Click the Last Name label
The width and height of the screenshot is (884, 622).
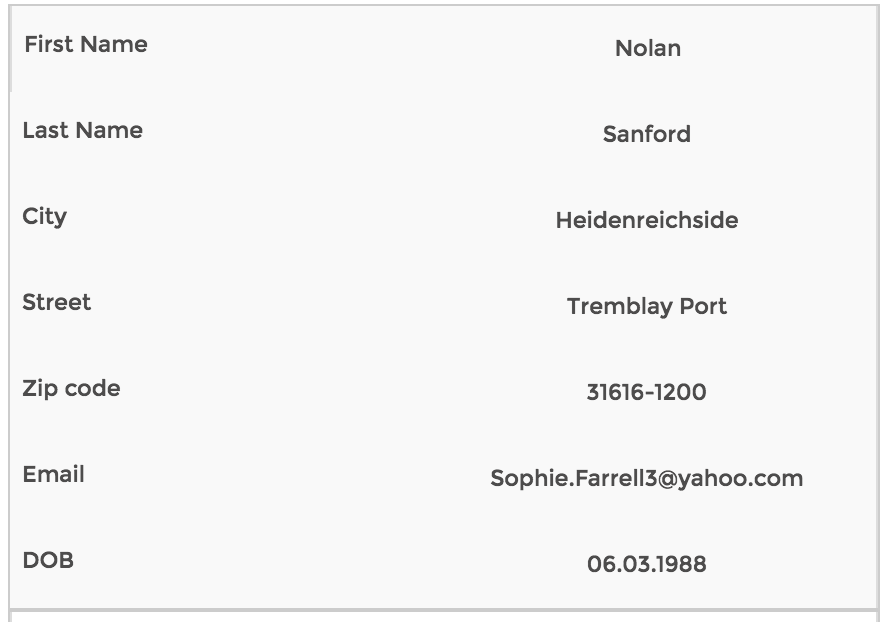coord(82,130)
